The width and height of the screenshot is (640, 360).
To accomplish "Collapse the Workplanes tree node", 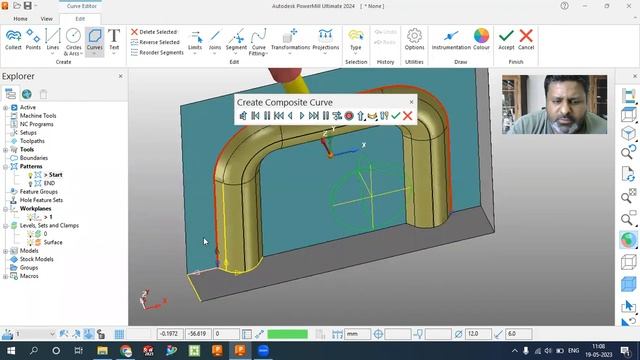I will [5, 209].
